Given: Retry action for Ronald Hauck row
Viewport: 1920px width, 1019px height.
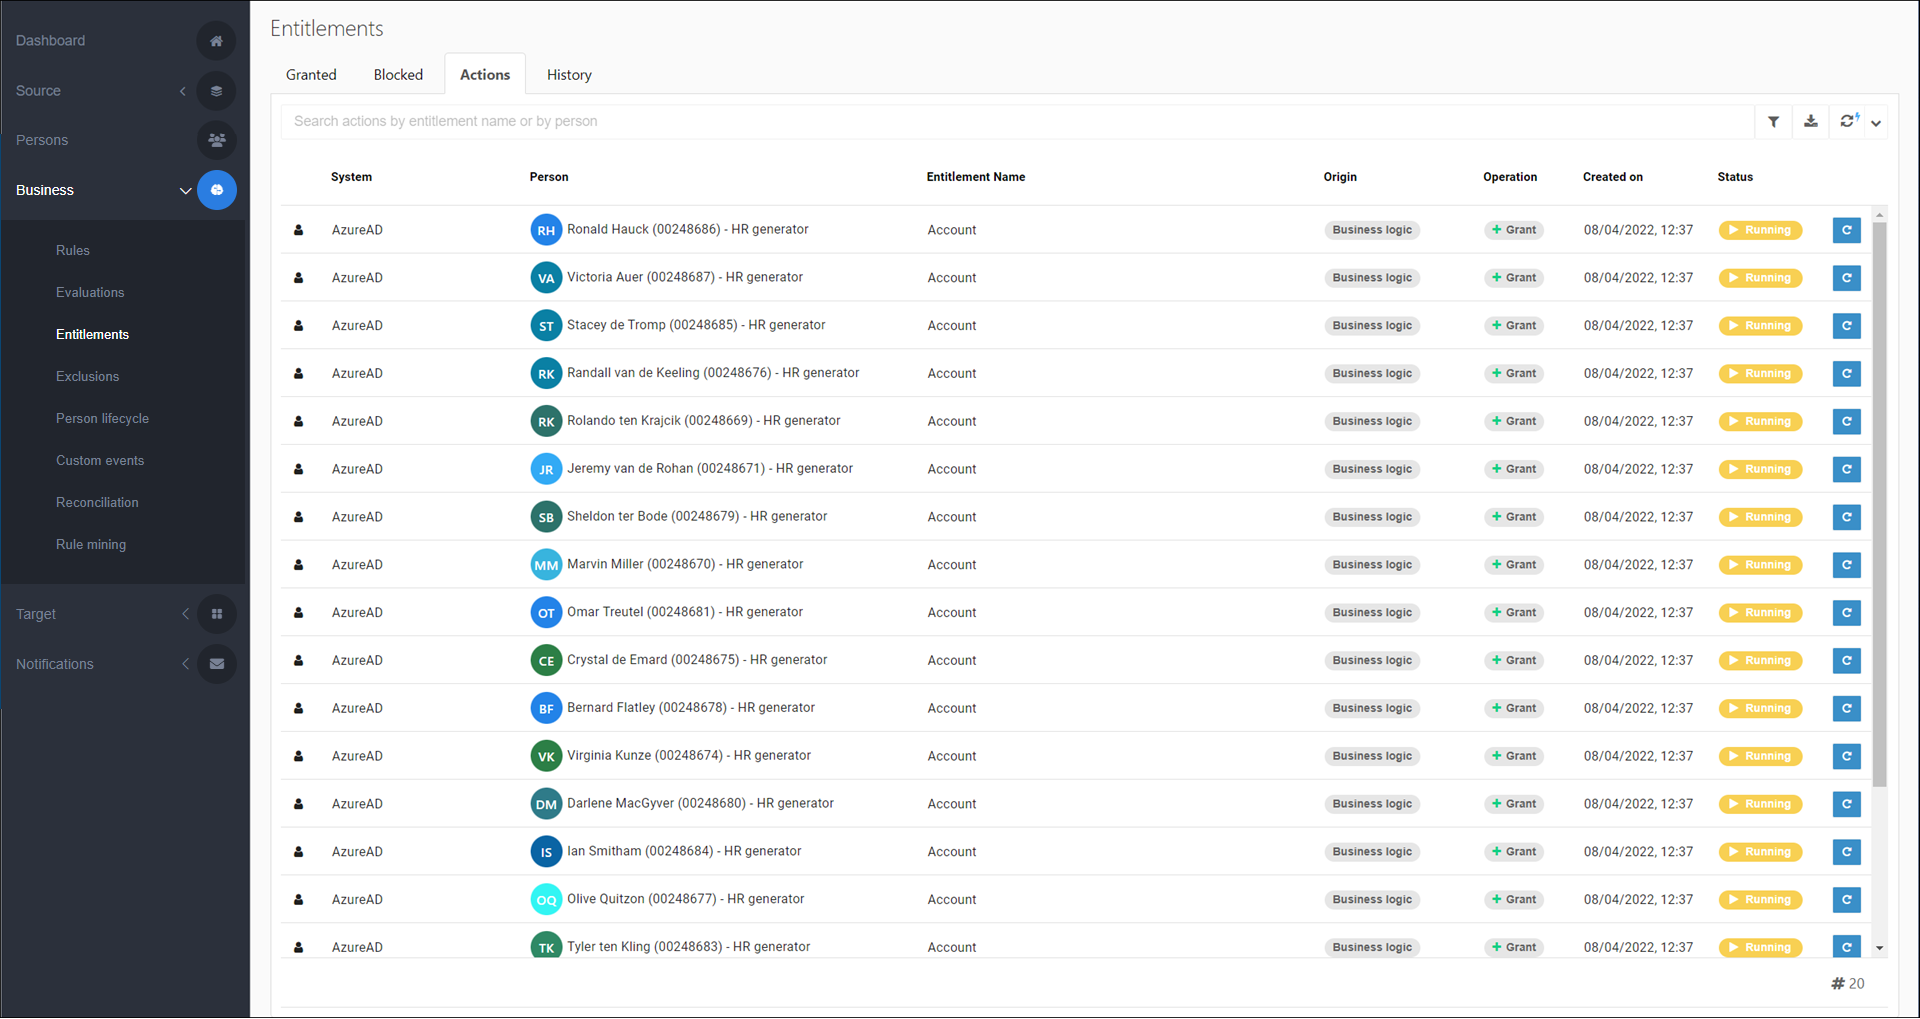Looking at the screenshot, I should pos(1846,230).
